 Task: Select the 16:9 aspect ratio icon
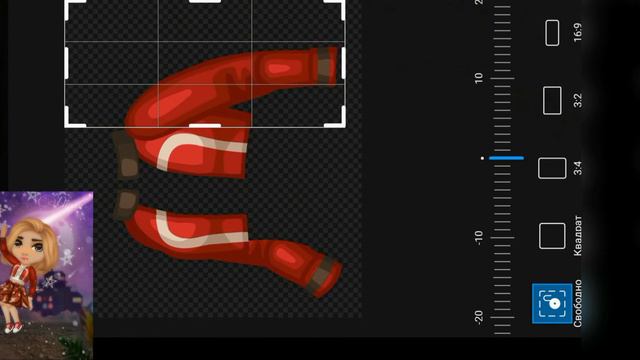pos(552,33)
